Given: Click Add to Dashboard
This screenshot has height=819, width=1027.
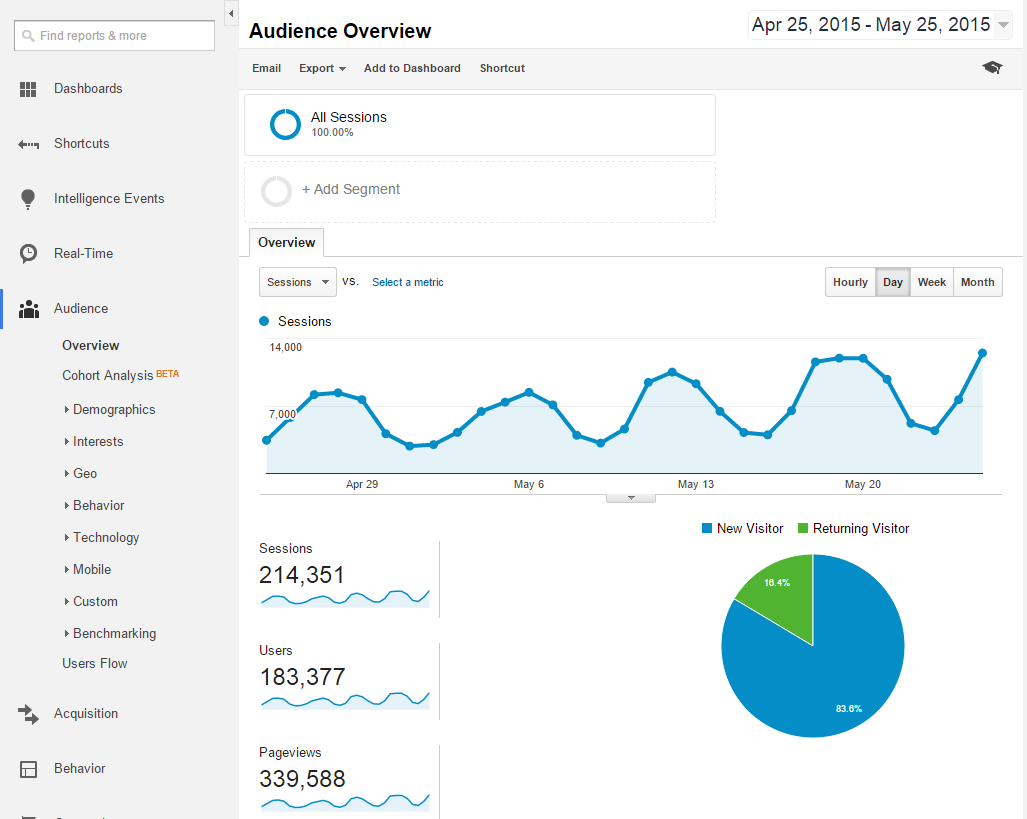Looking at the screenshot, I should (x=412, y=68).
